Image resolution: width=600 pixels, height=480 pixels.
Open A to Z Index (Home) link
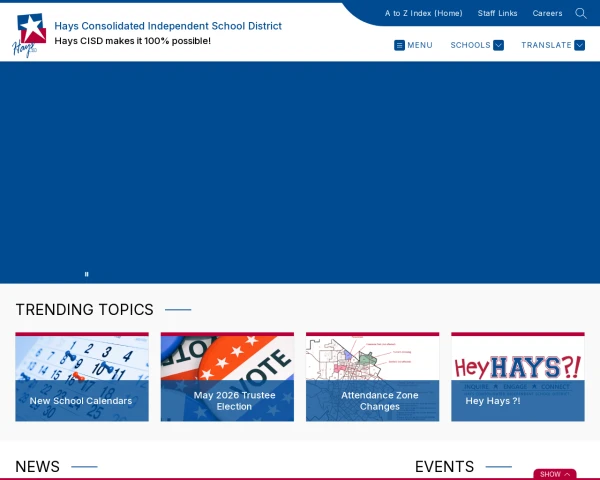[424, 13]
